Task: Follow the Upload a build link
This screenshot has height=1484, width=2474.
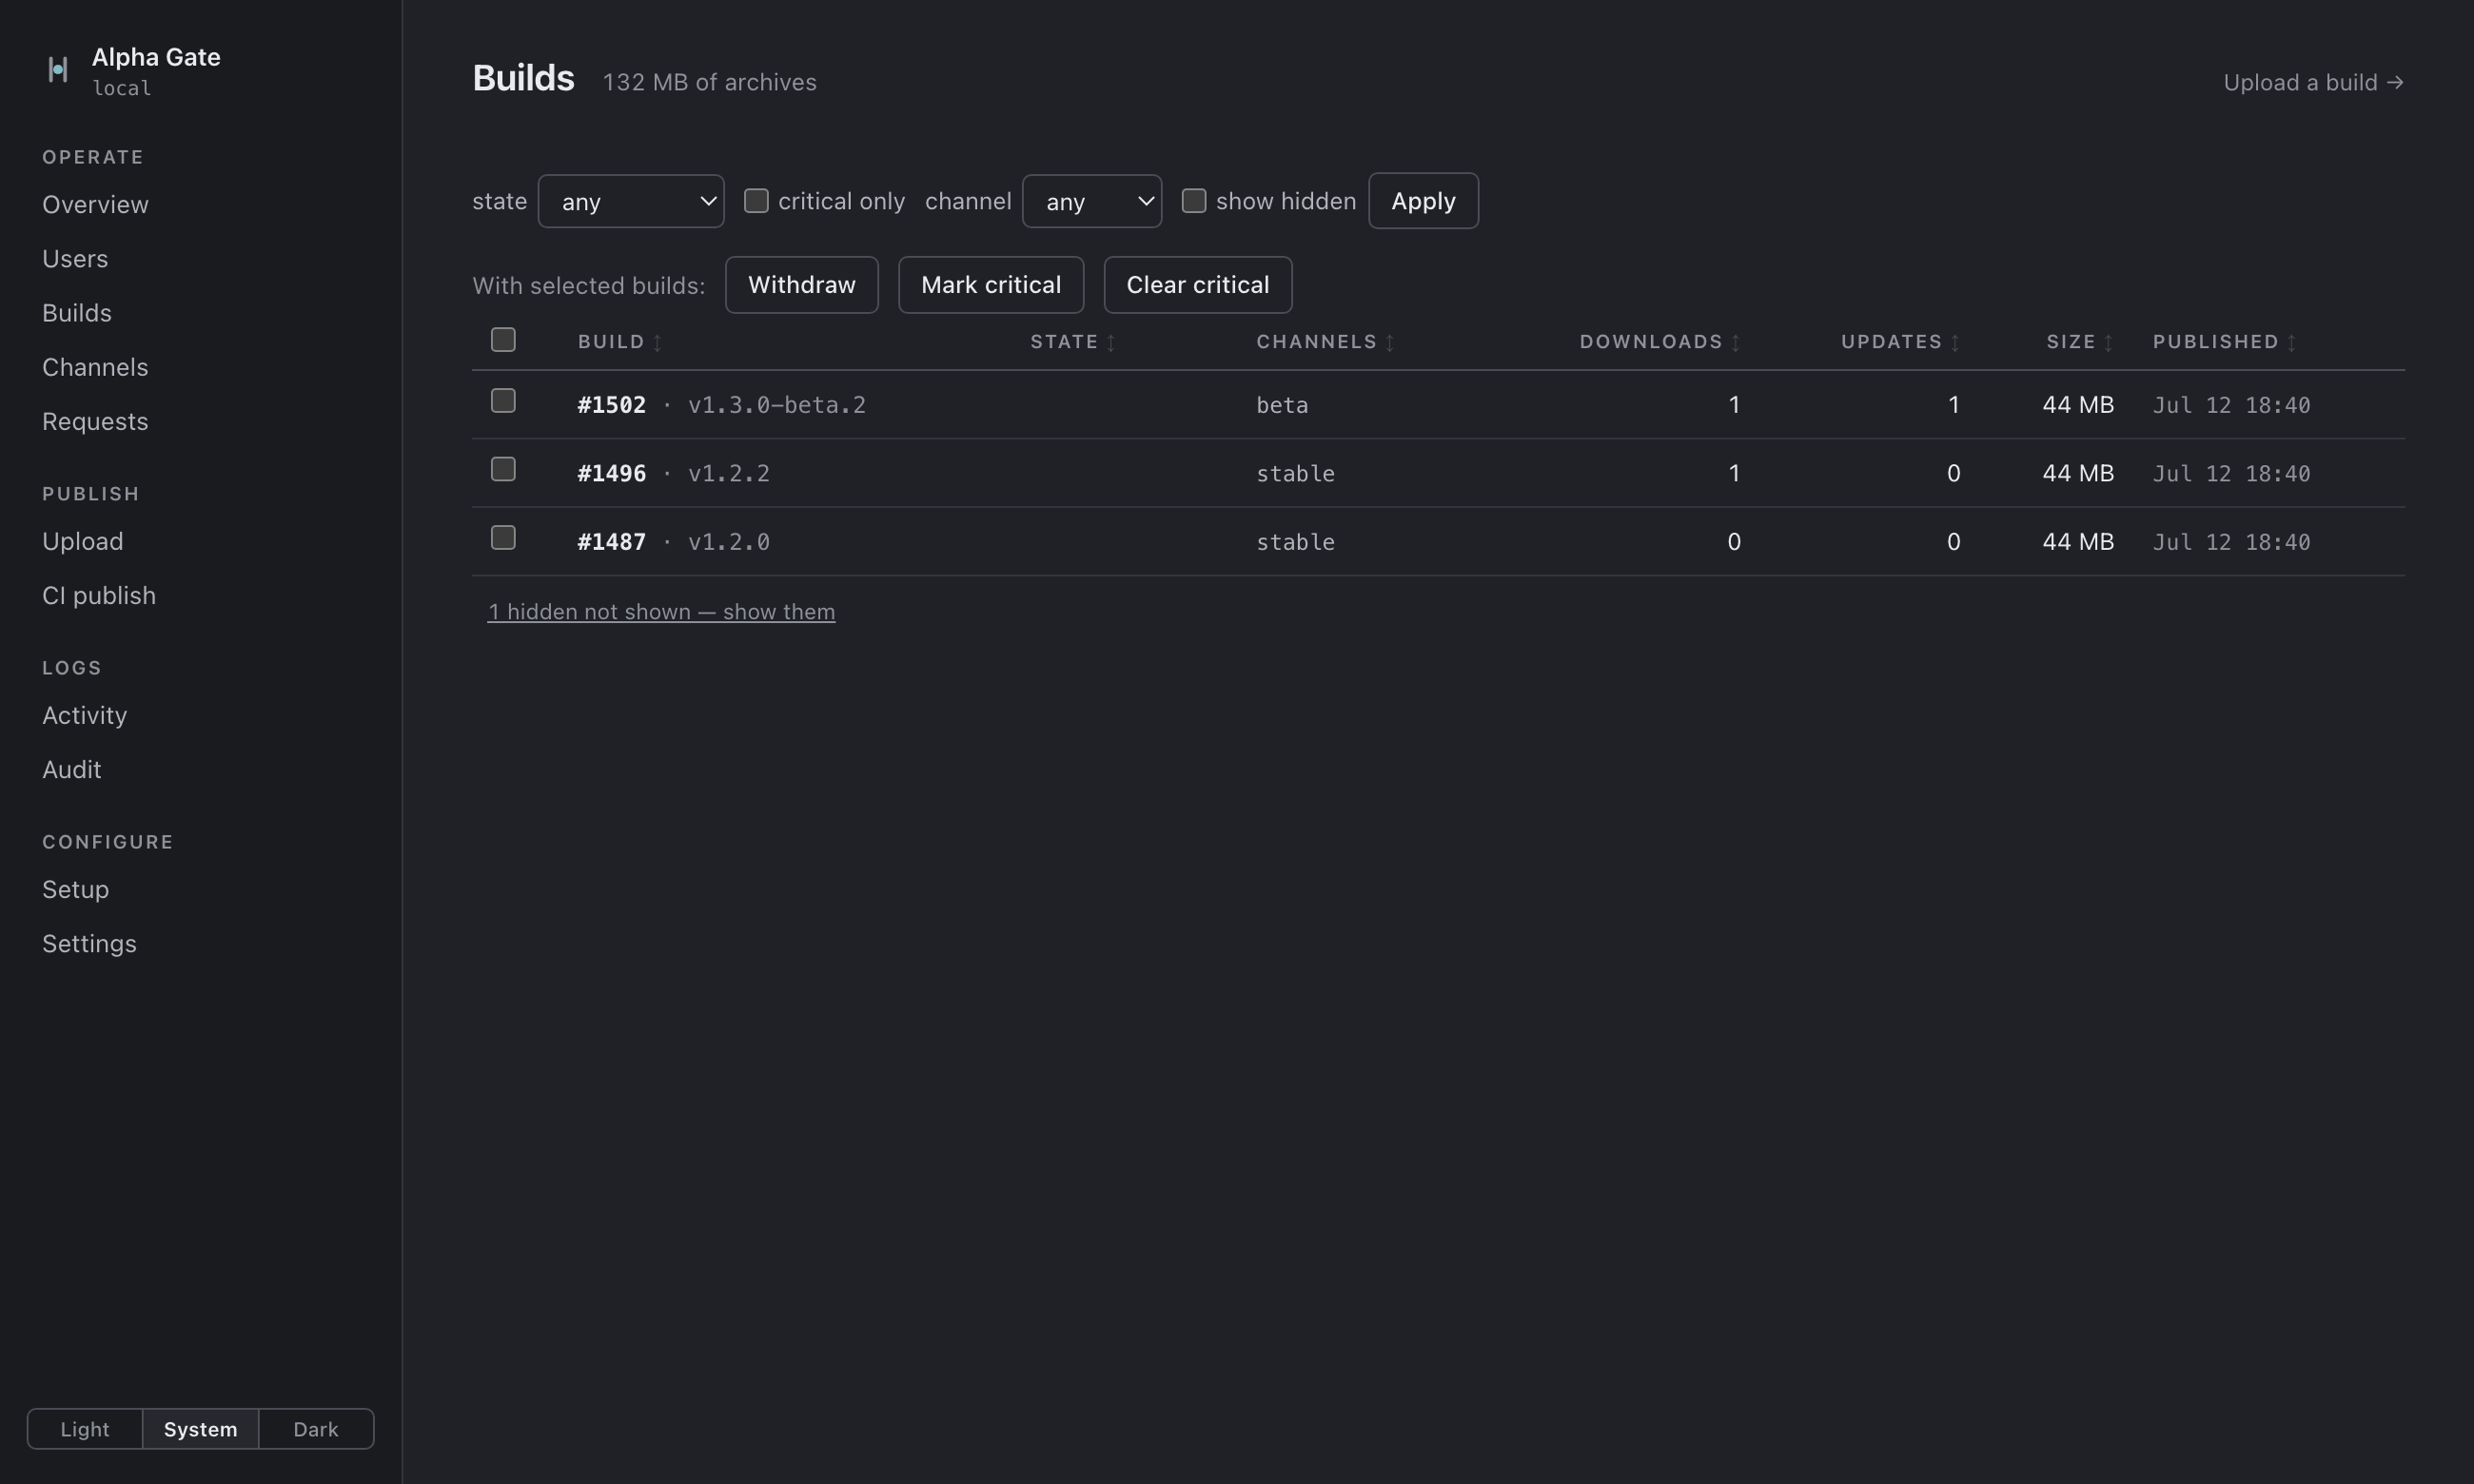Action: (x=2313, y=83)
